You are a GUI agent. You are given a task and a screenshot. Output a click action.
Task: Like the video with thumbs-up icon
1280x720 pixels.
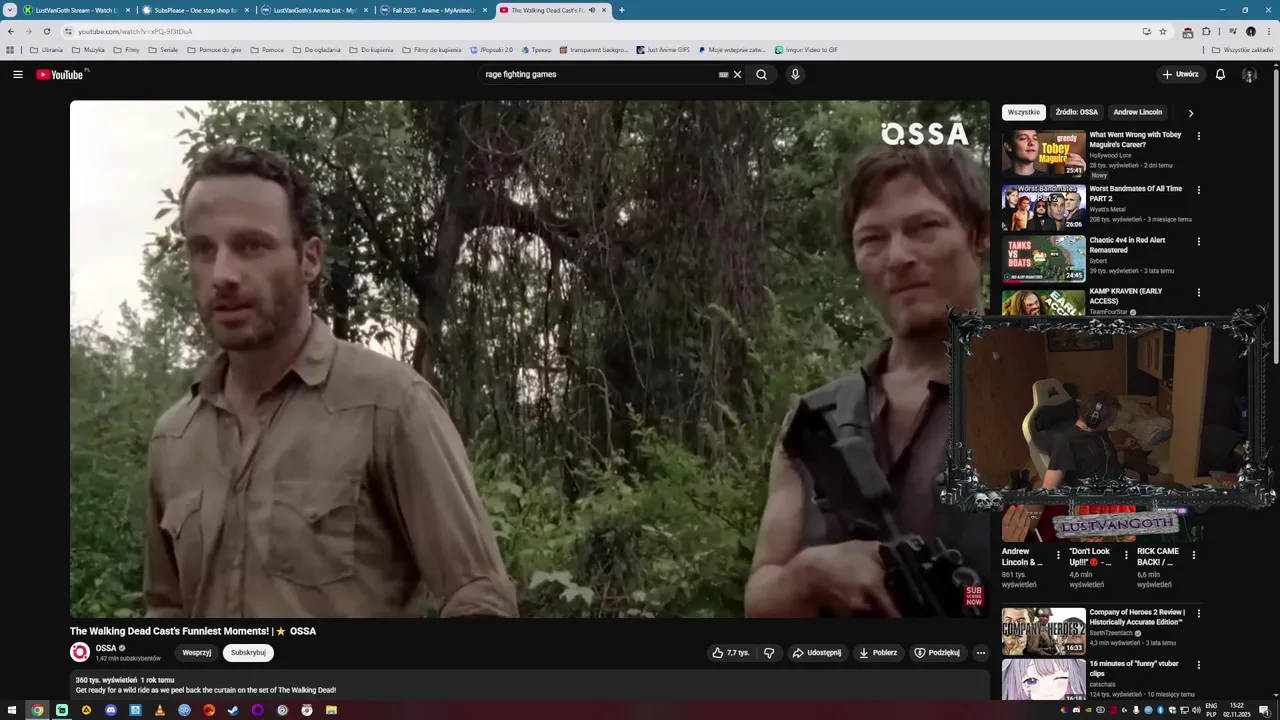click(731, 652)
